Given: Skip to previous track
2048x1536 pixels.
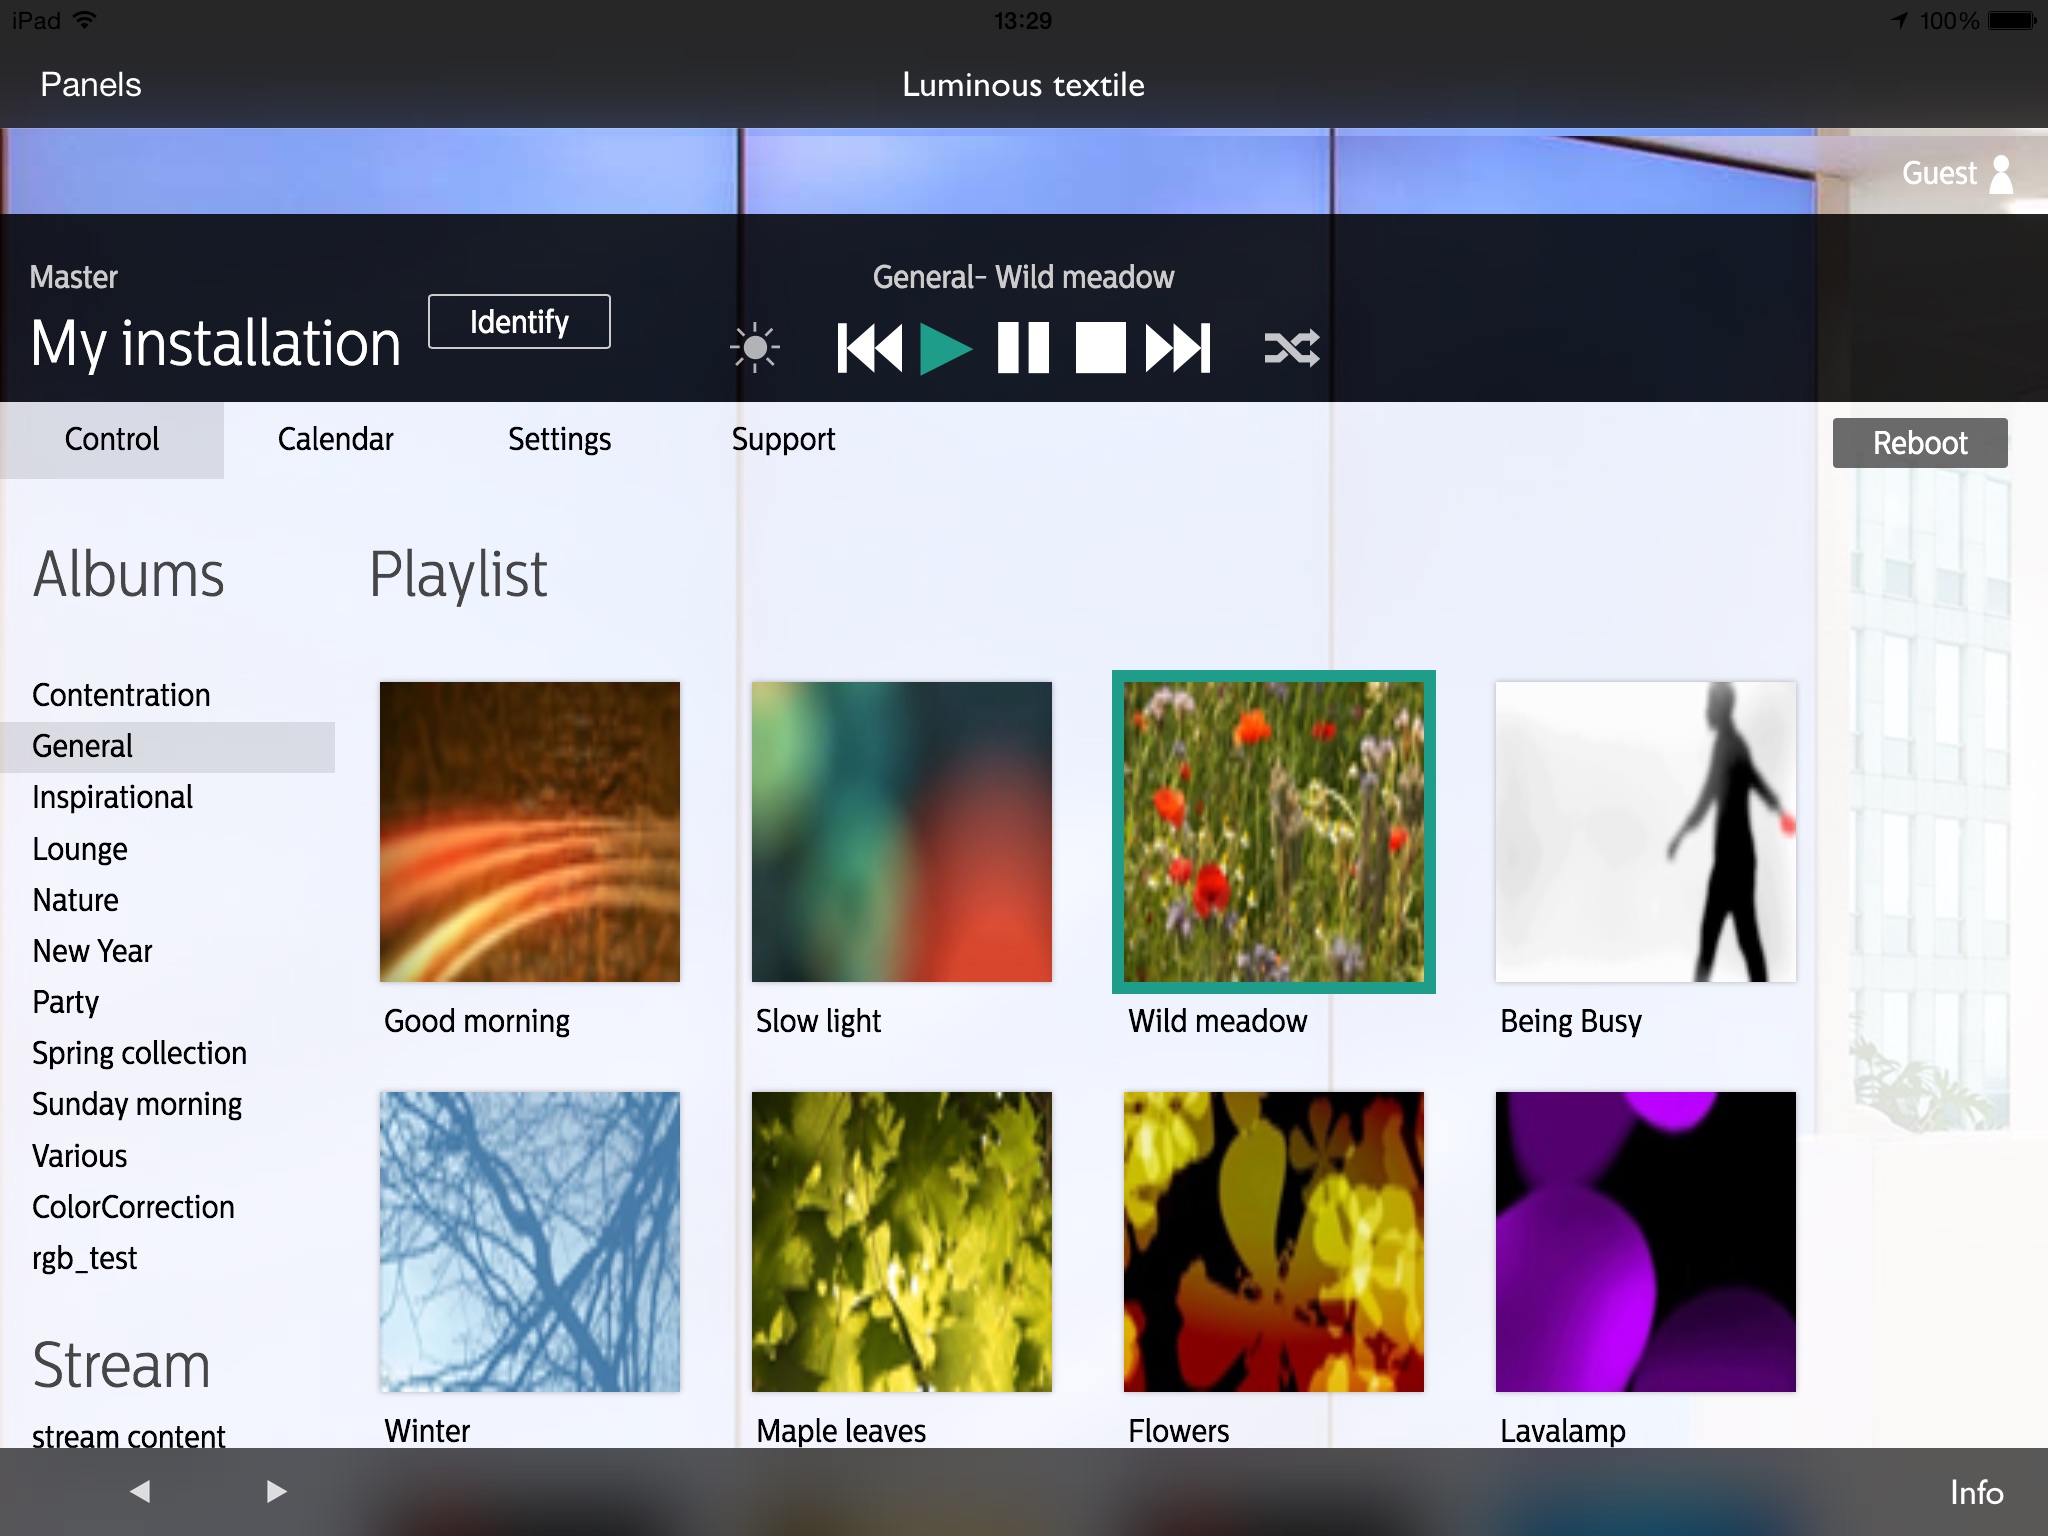Looking at the screenshot, I should point(868,348).
